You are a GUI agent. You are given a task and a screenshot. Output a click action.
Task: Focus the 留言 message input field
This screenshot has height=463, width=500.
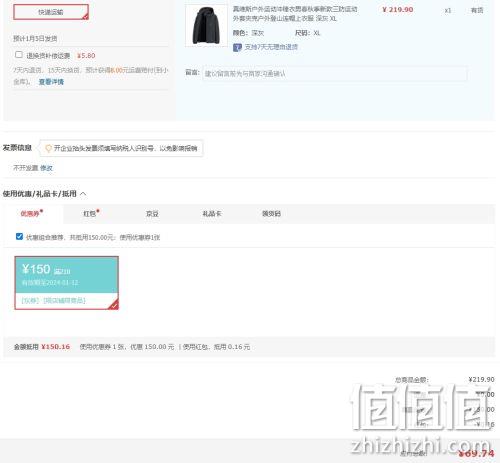point(334,74)
